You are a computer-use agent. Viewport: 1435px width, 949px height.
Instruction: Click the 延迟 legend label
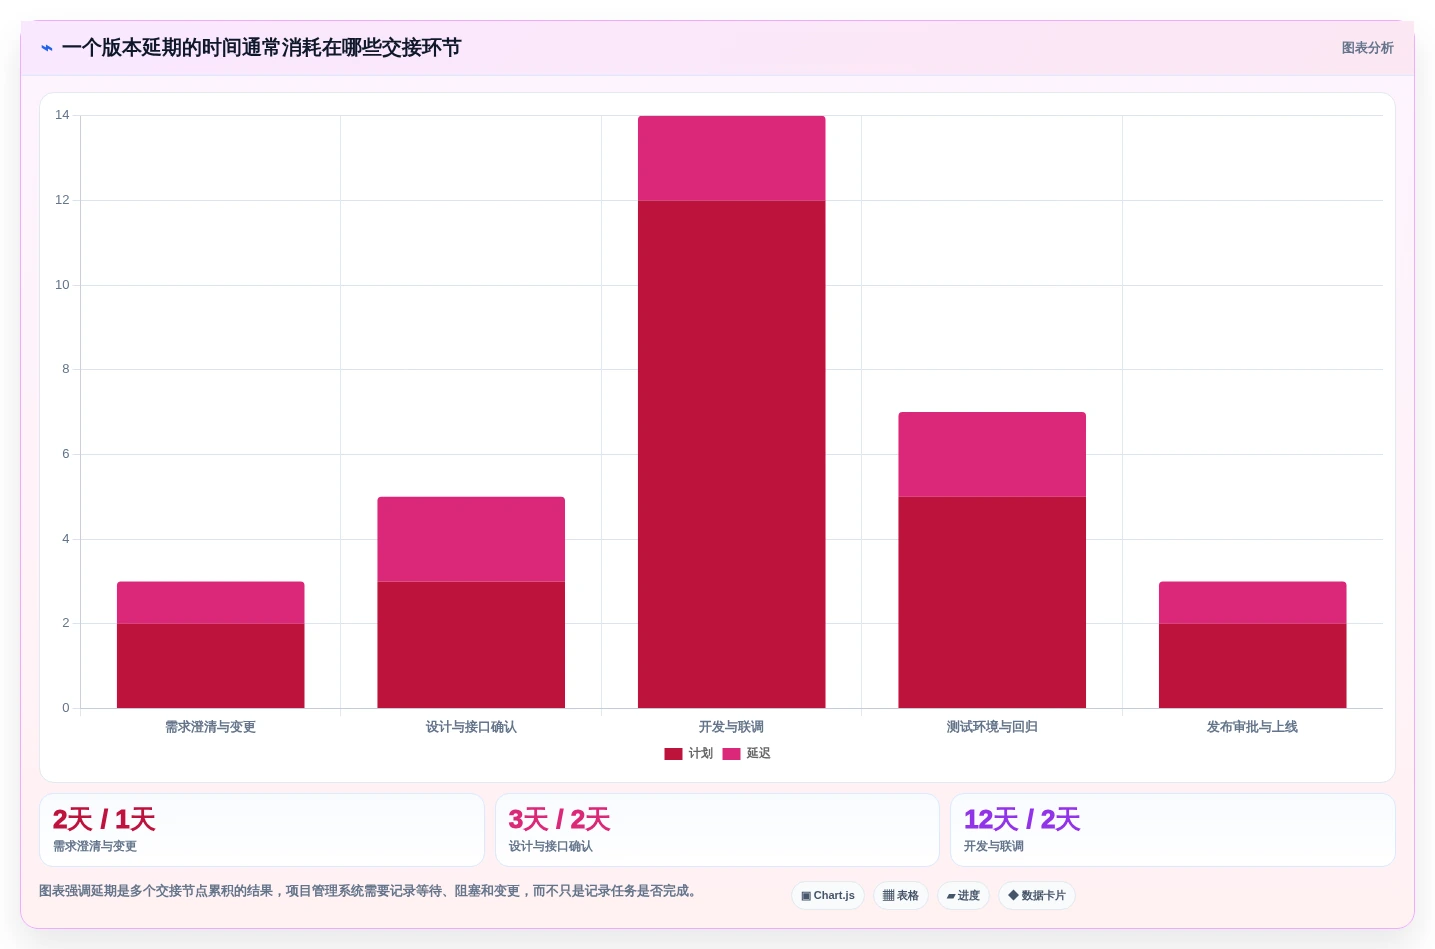click(758, 754)
